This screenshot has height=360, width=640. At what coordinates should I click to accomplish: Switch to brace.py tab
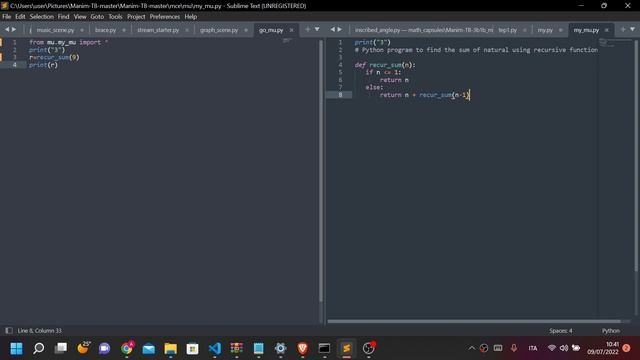tap(105, 30)
